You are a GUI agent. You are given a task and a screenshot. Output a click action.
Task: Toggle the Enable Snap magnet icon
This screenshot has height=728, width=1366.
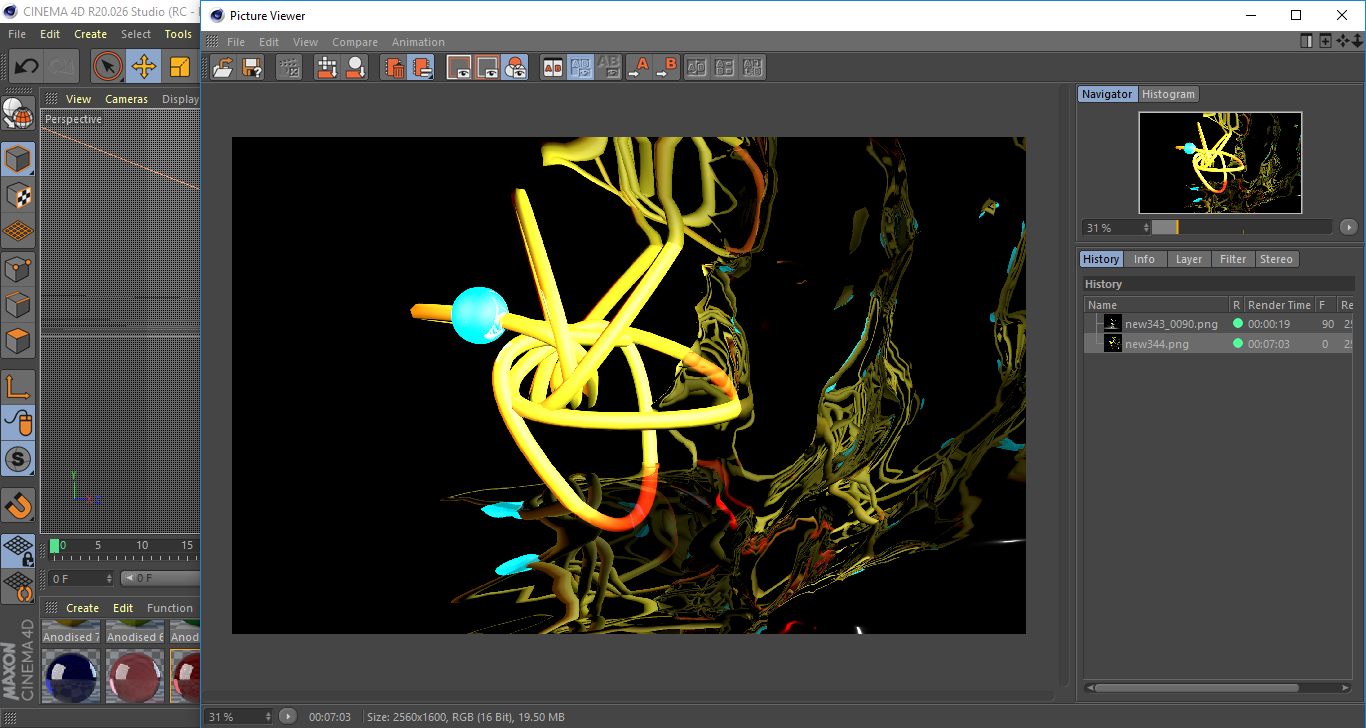pyautogui.click(x=18, y=505)
